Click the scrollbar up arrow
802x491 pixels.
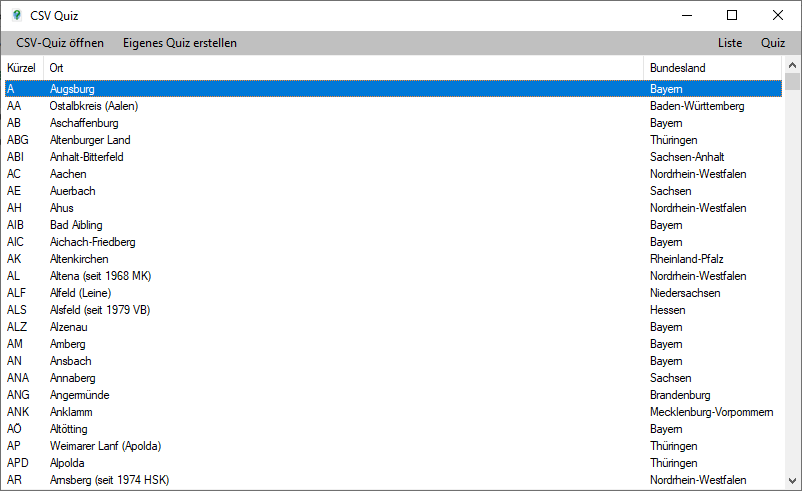coord(792,66)
